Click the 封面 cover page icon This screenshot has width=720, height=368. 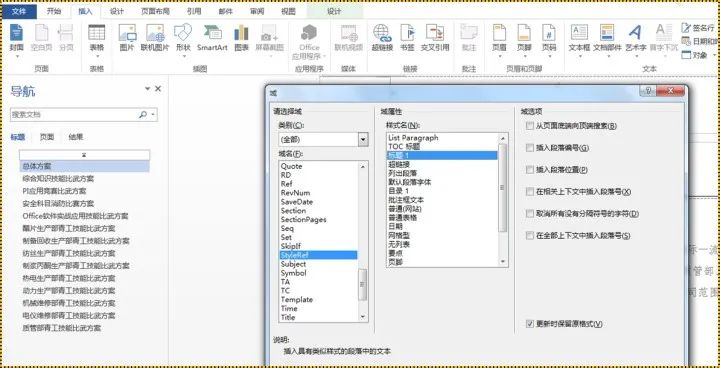(17, 33)
